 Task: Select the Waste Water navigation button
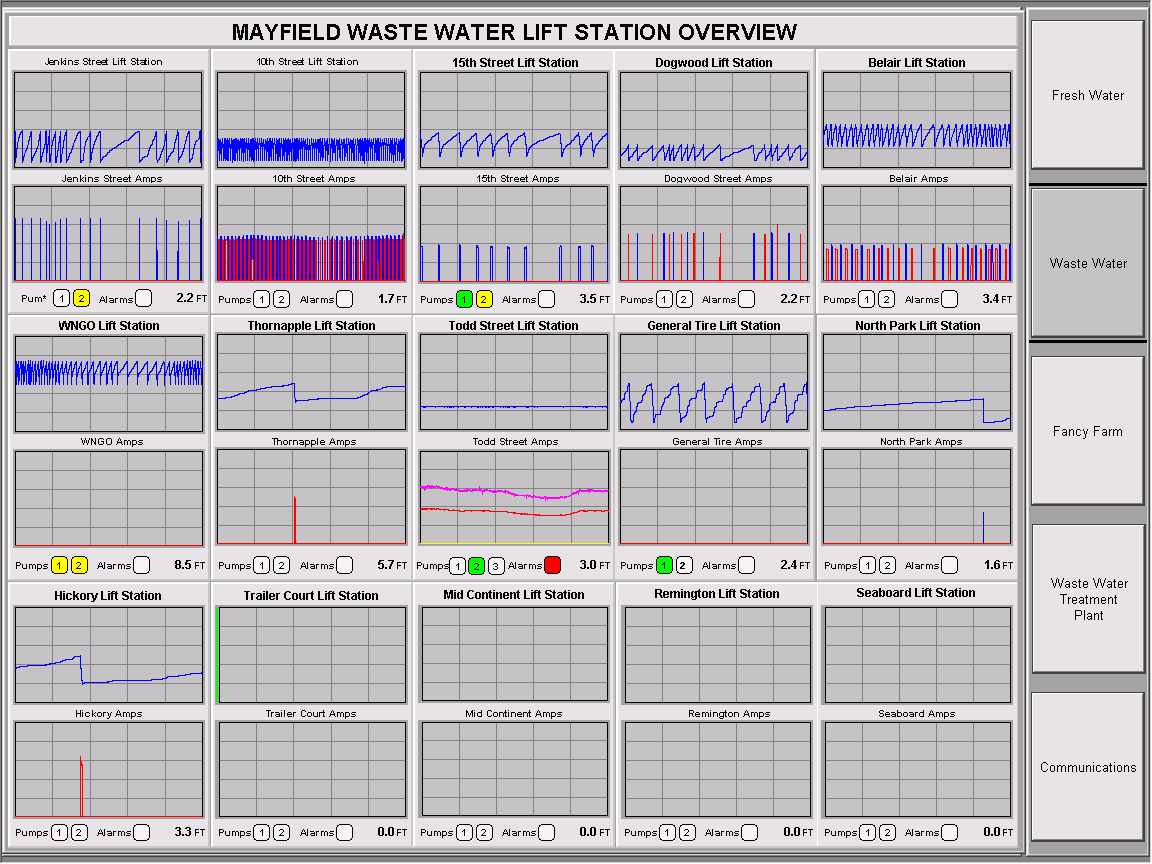[1088, 263]
